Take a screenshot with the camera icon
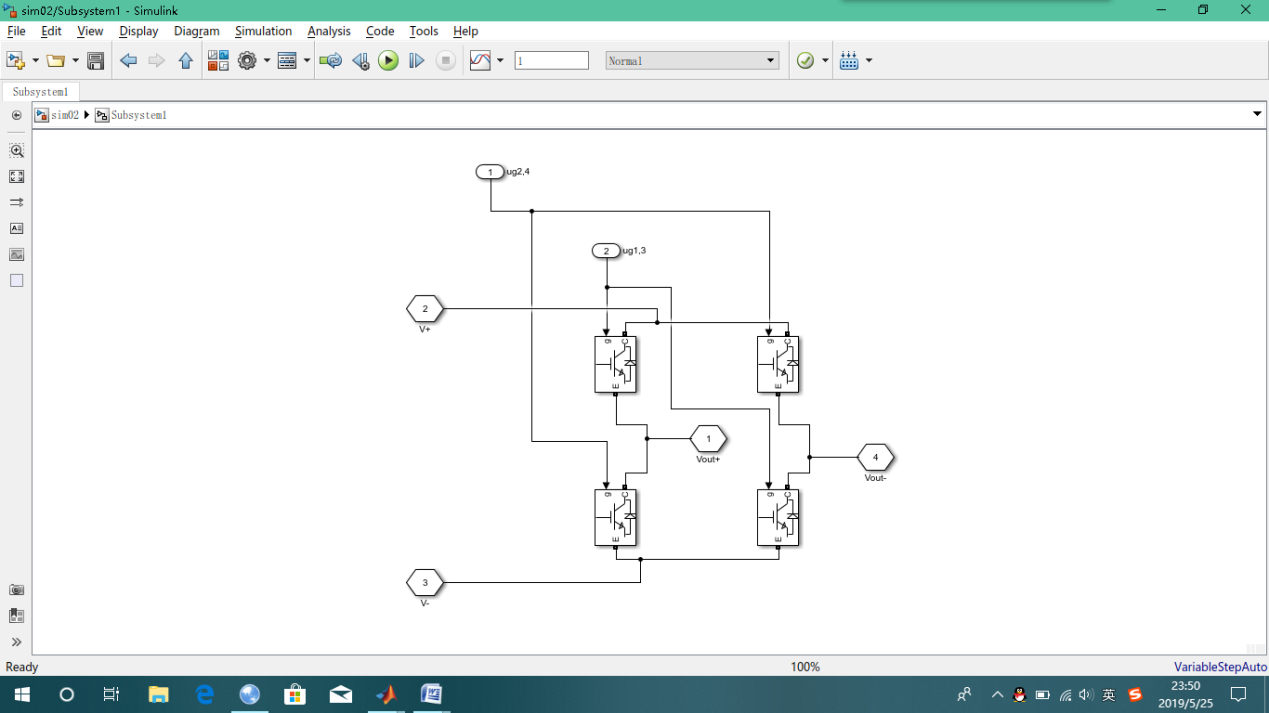The height and width of the screenshot is (713, 1269). click(x=16, y=590)
